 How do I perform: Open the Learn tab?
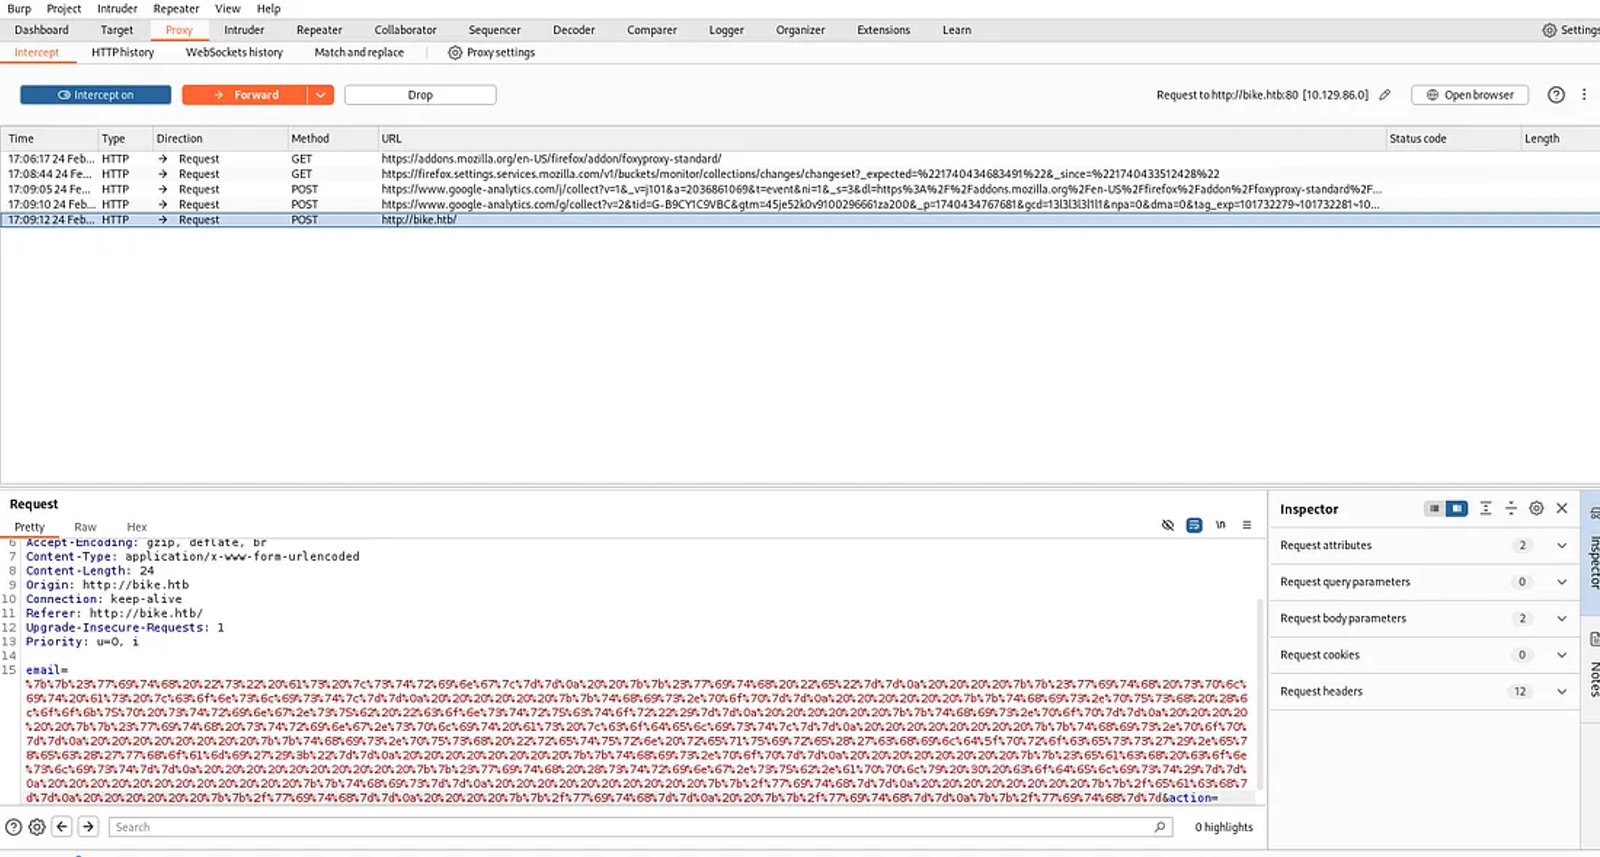[957, 30]
